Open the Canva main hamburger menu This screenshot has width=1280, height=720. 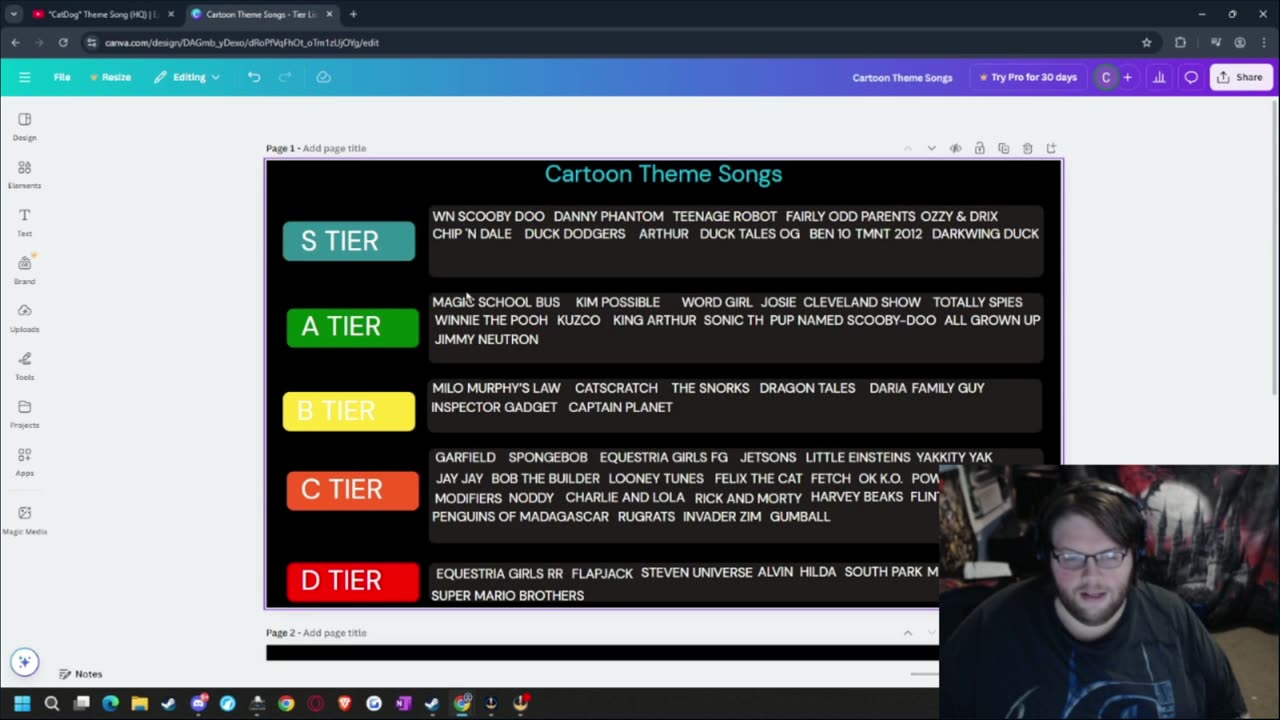(x=25, y=77)
